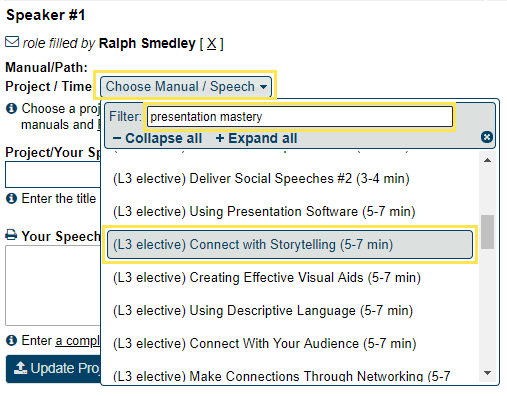Choose Using Descriptive Language (5-7 min)
The height and width of the screenshot is (396, 507).
coord(263,311)
